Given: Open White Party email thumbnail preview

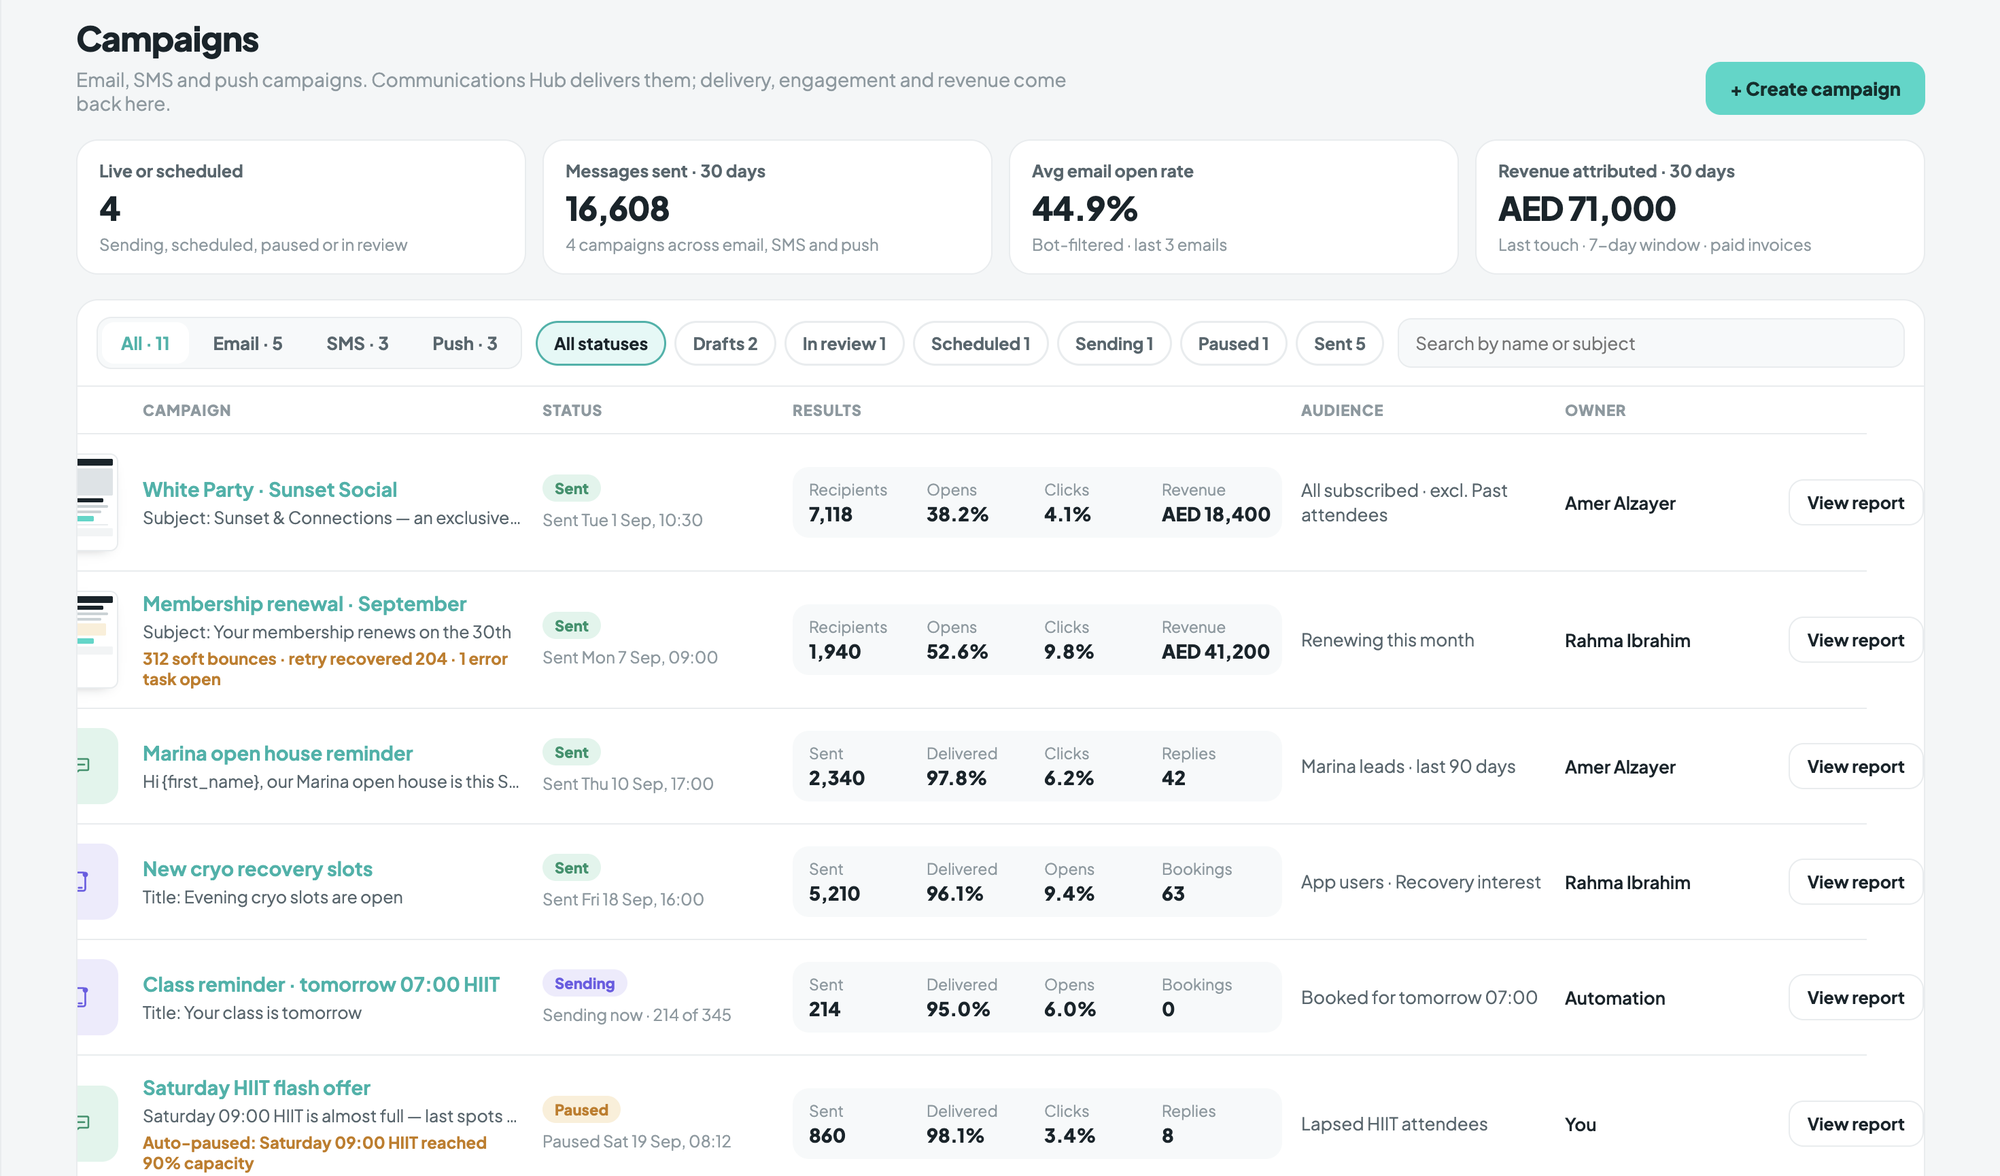Looking at the screenshot, I should (97, 502).
